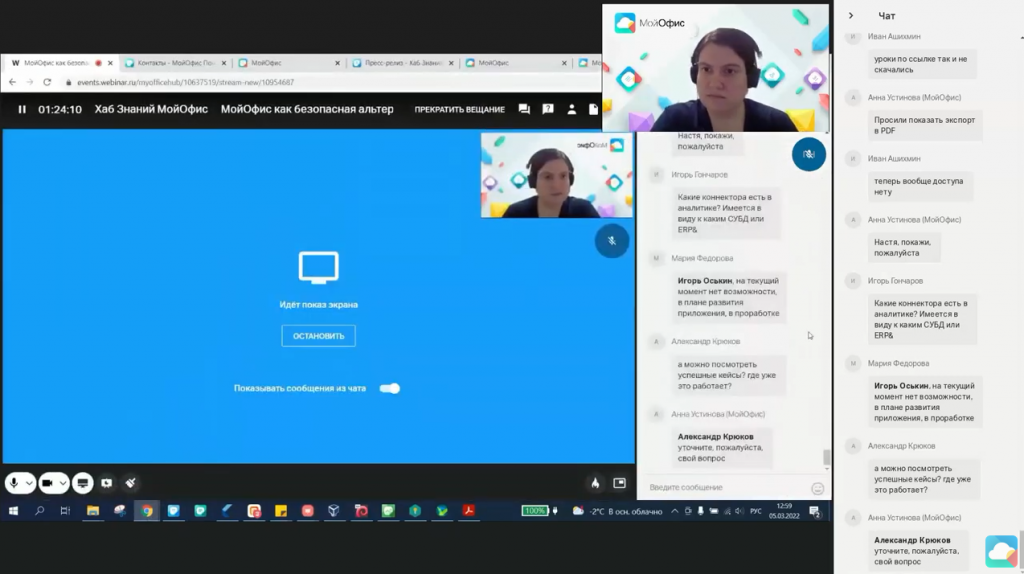
Task: Click the inner chat panel scrollbar
Action: (827, 456)
